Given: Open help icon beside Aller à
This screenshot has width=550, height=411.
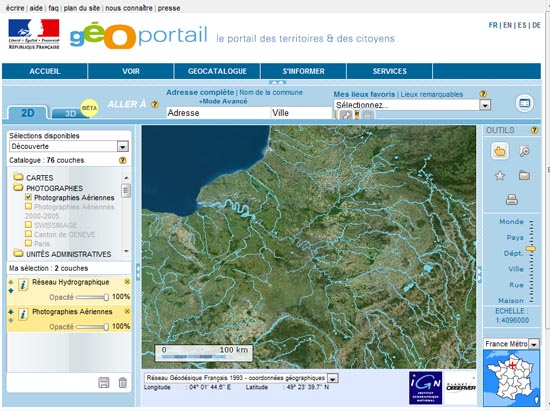Looking at the screenshot, I should pyautogui.click(x=155, y=104).
